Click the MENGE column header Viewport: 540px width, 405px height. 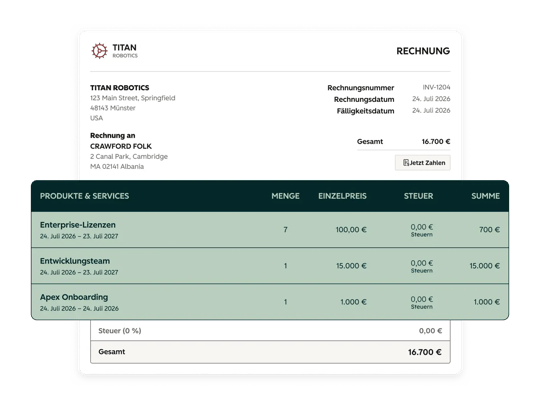coord(285,196)
